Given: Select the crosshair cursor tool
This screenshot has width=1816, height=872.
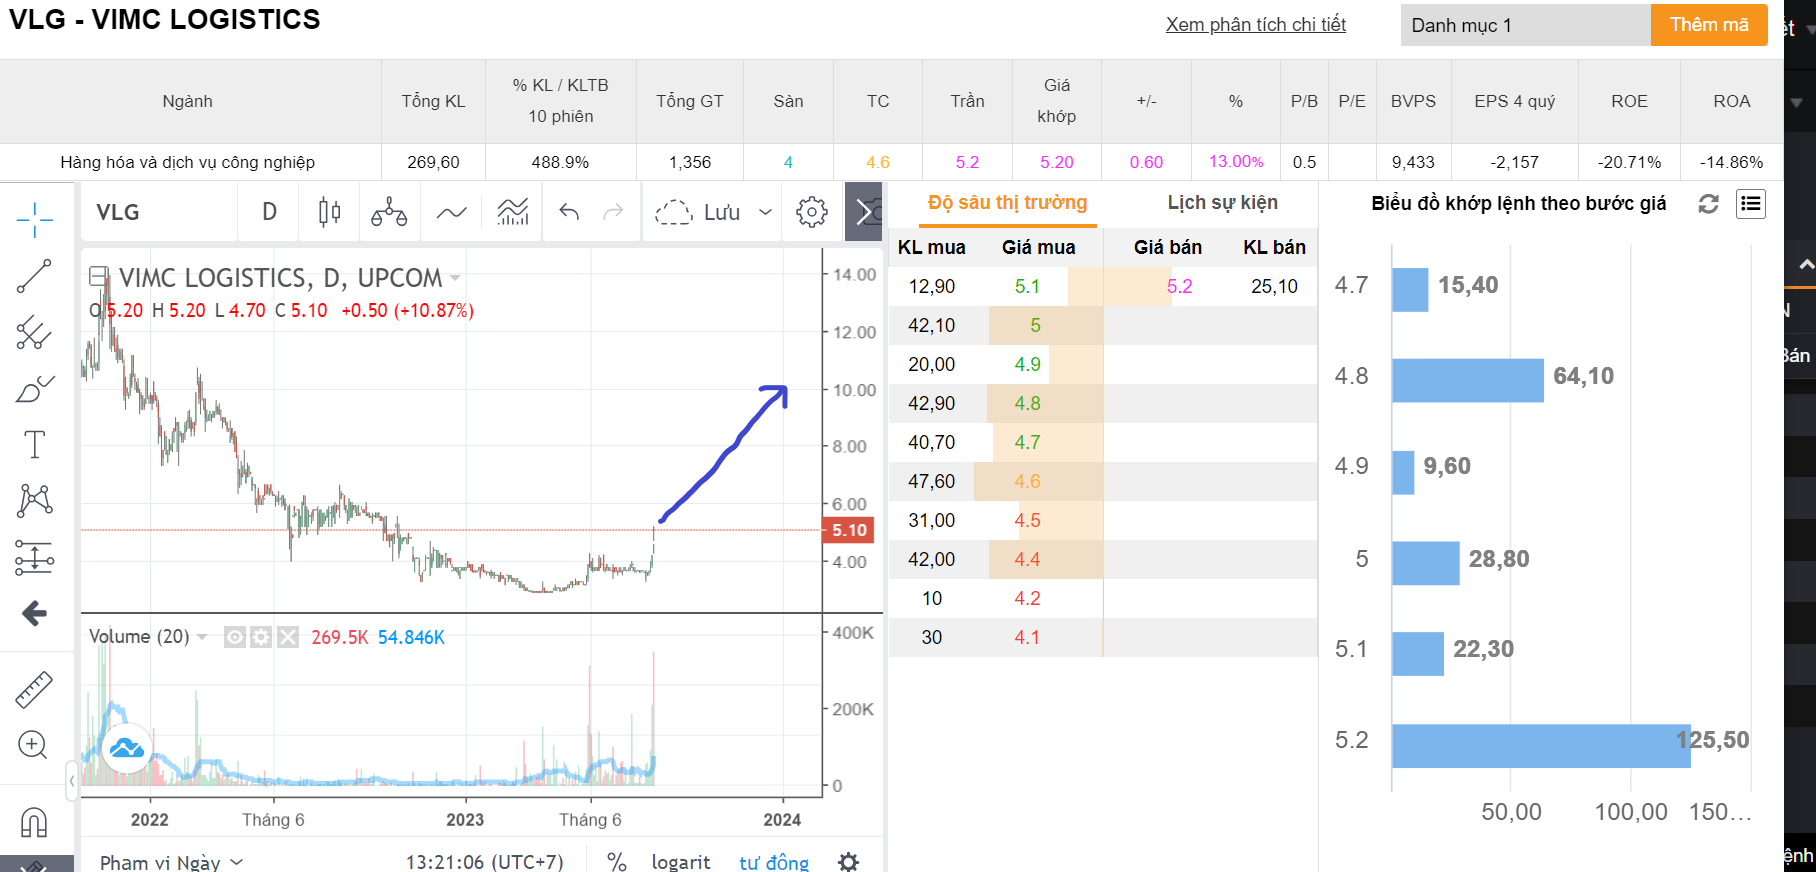Looking at the screenshot, I should pyautogui.click(x=34, y=219).
